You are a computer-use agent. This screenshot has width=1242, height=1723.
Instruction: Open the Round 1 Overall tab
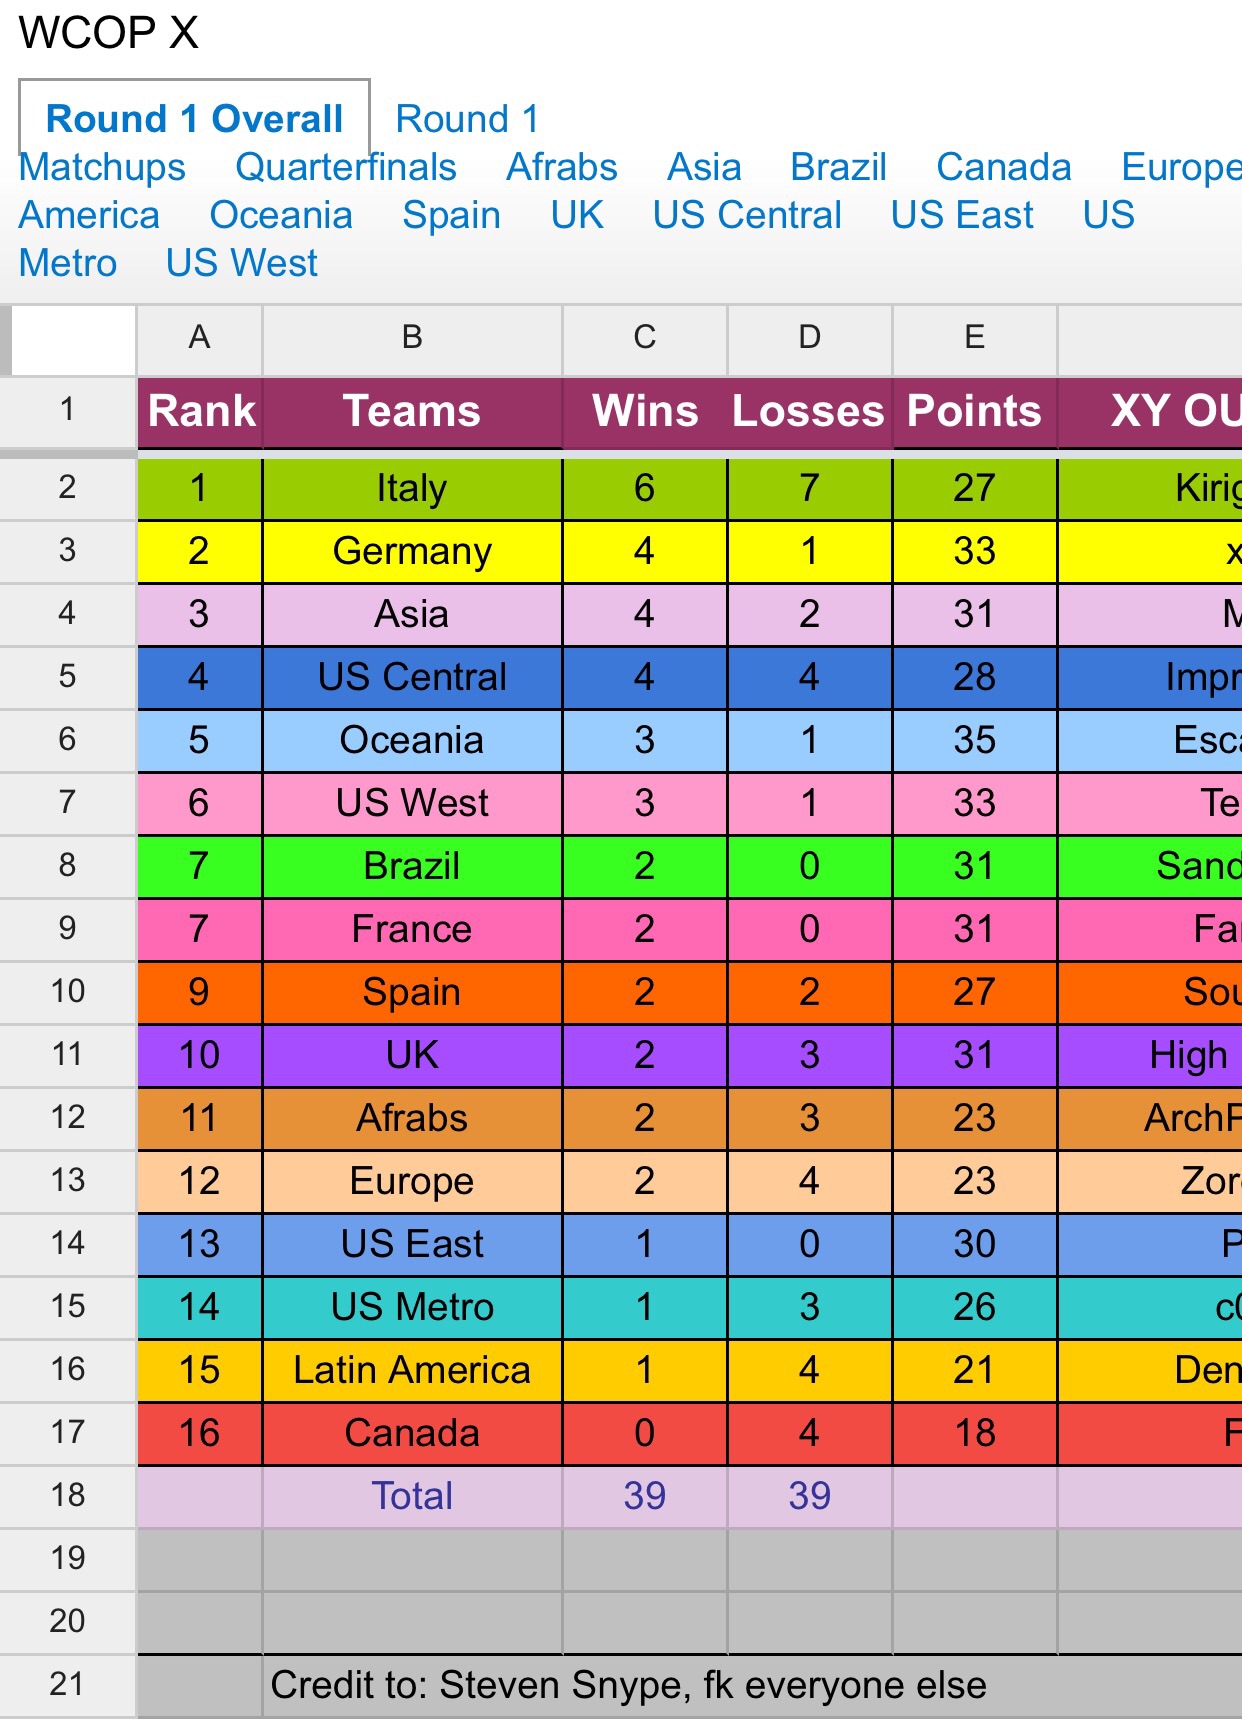194,119
